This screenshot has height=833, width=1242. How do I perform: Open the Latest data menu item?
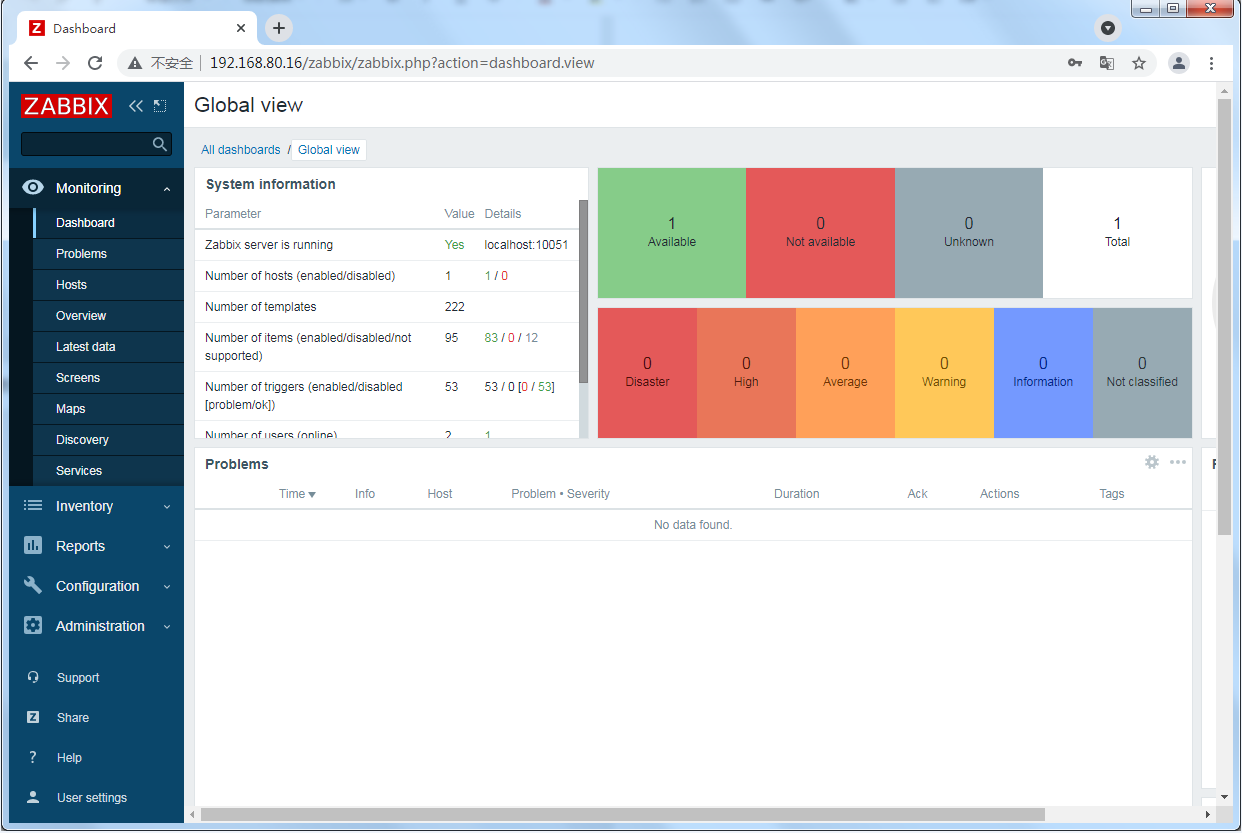(86, 347)
